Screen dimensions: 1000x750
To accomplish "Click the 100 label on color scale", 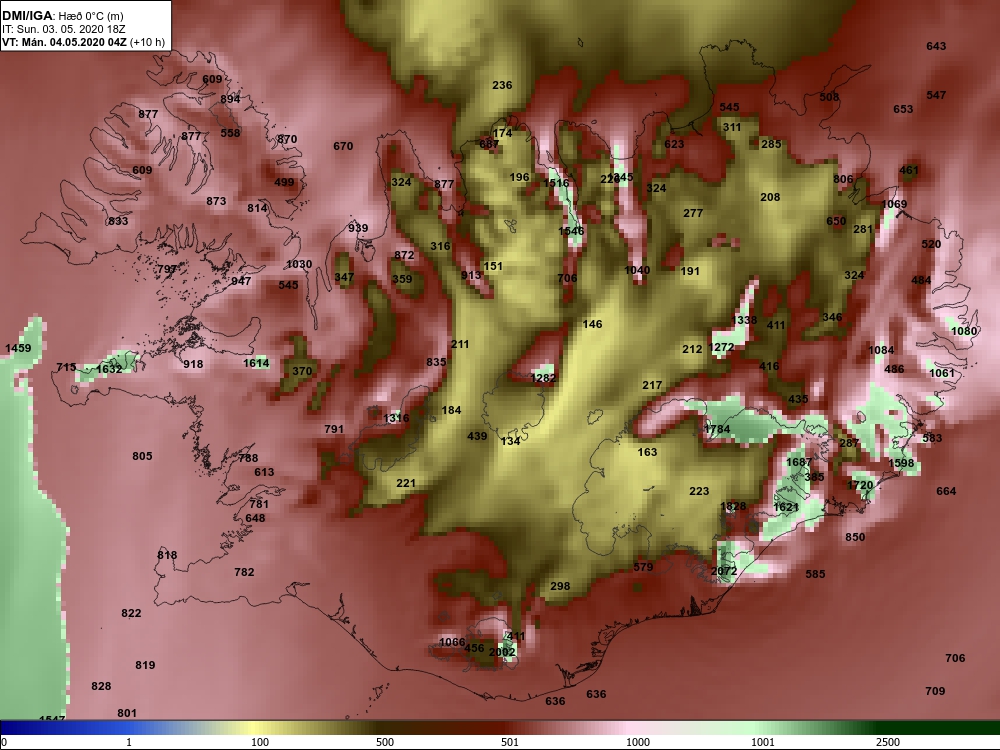I will (260, 742).
